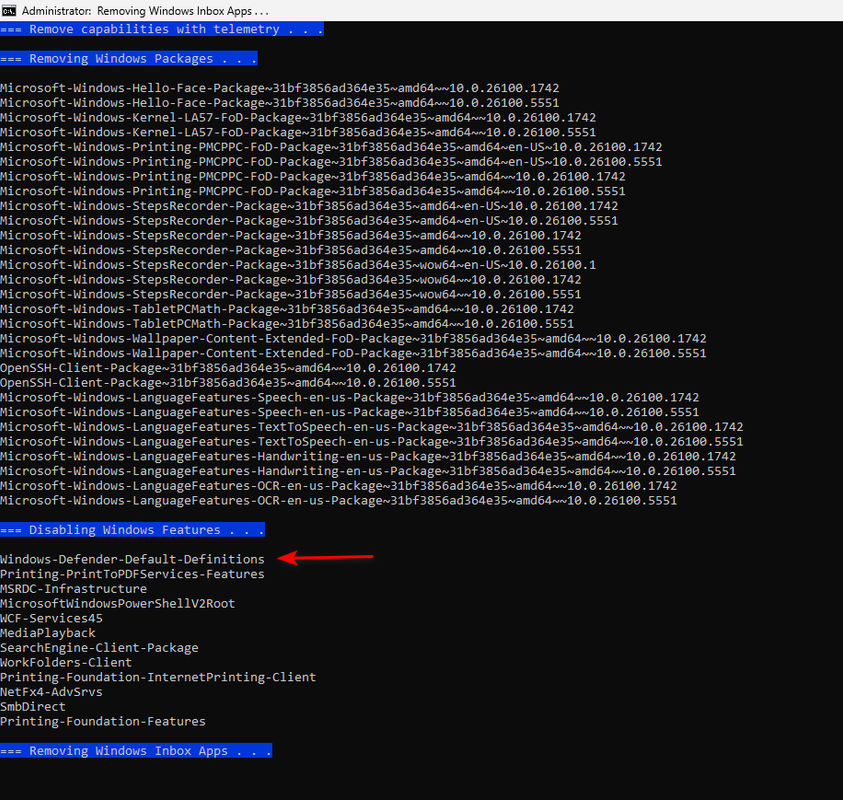This screenshot has width=843, height=800.
Task: Click StepsRecorder wow64~~ line ending 1742
Action: (x=291, y=280)
